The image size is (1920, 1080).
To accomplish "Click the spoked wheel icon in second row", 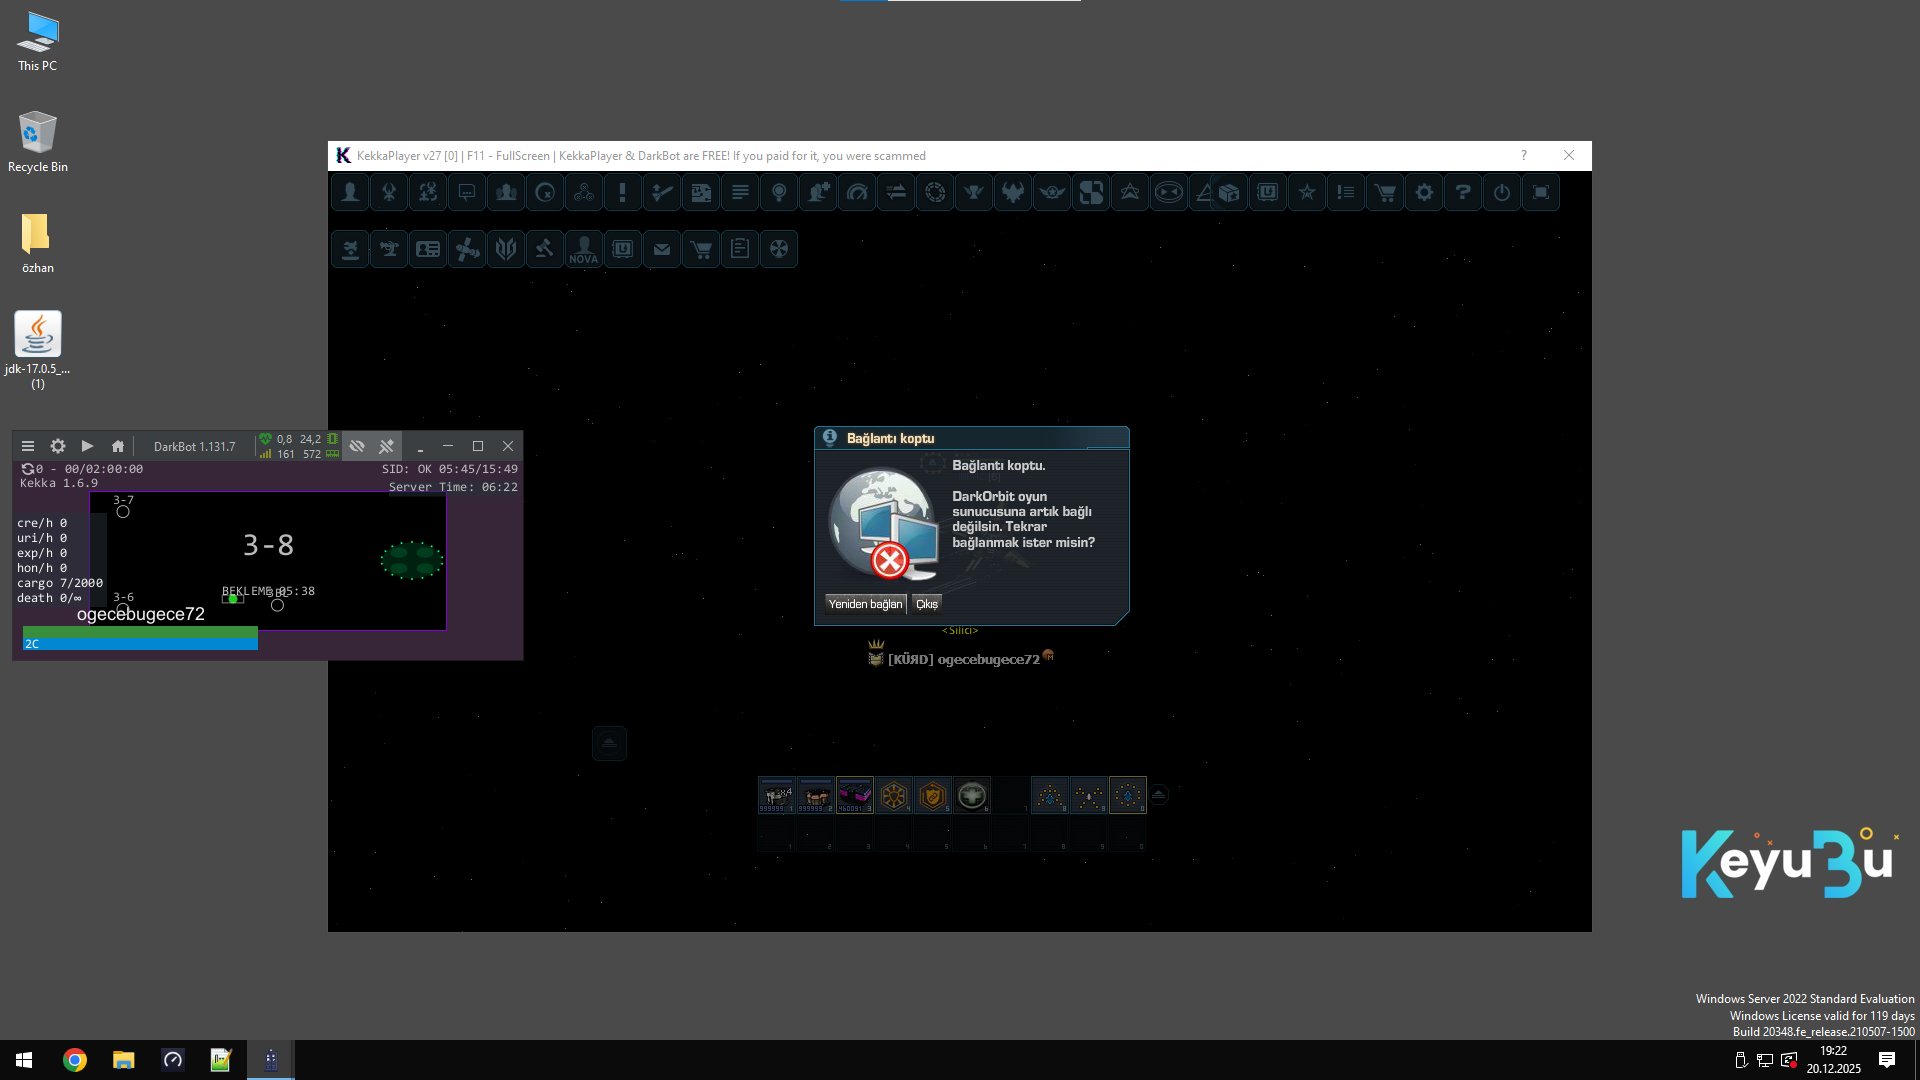I will (x=779, y=249).
